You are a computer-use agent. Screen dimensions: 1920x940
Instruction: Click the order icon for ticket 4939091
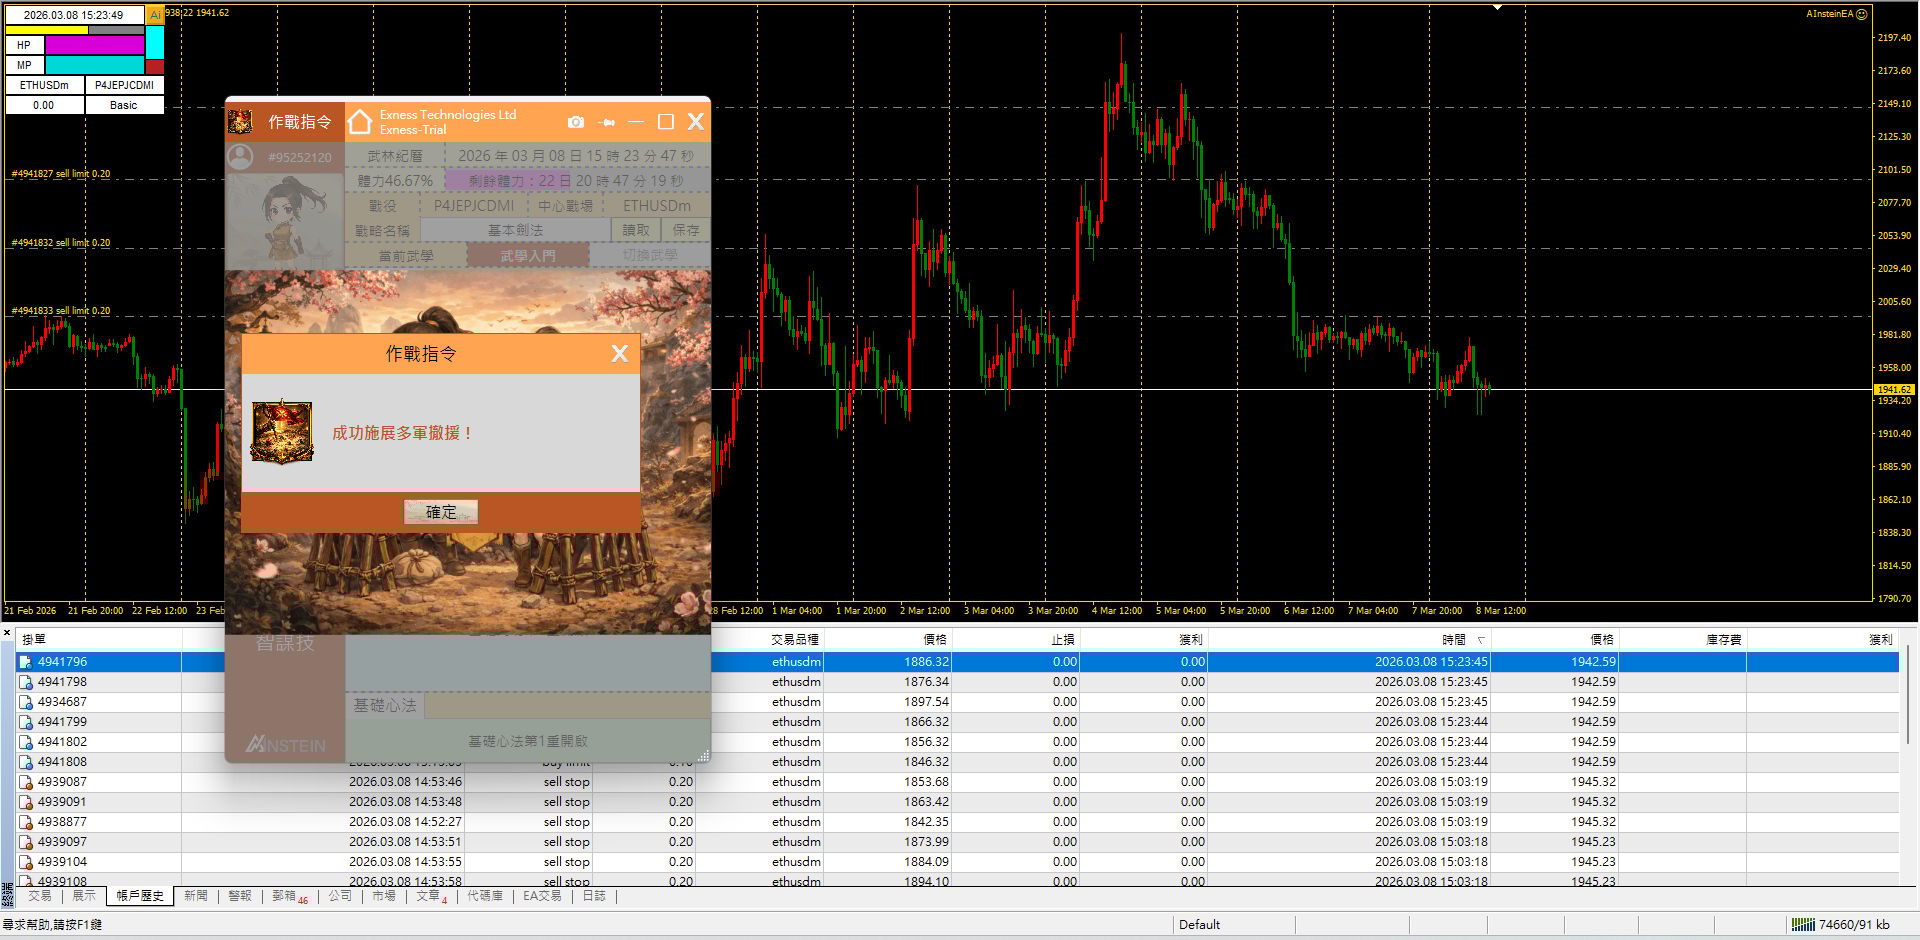[x=26, y=802]
